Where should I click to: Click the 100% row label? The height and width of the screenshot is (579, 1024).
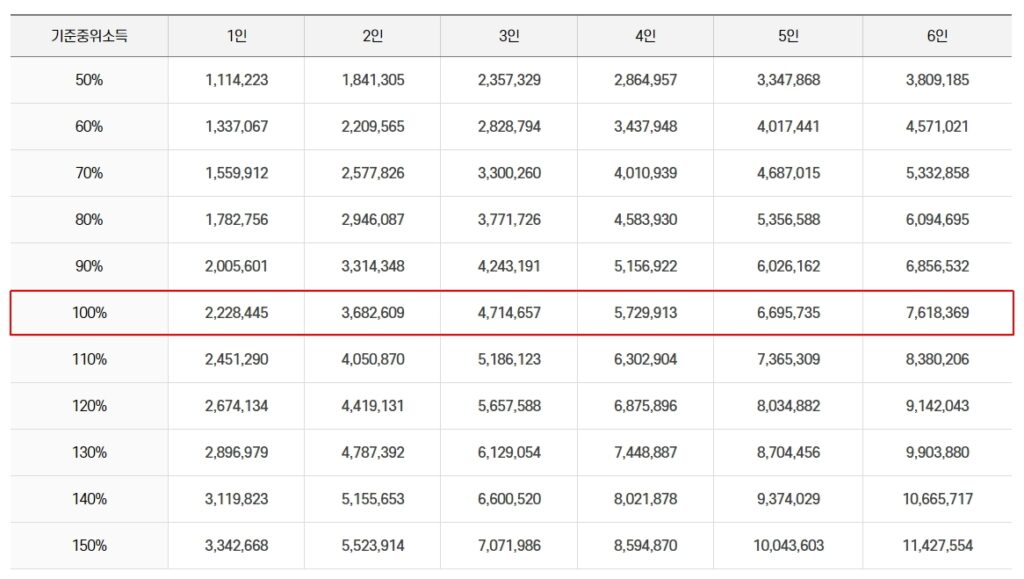pos(89,313)
